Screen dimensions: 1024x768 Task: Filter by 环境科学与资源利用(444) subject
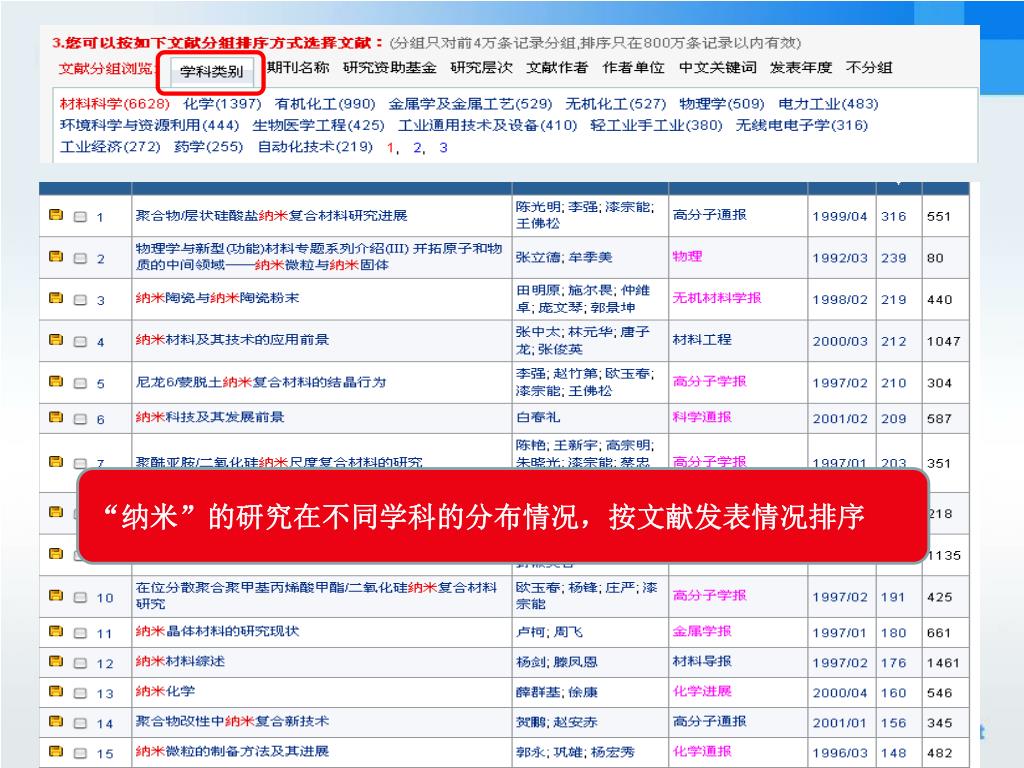(150, 125)
